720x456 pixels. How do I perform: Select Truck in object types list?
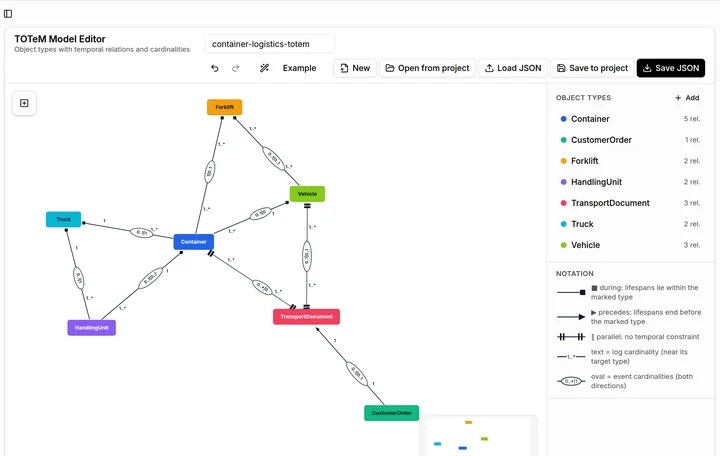(630, 224)
